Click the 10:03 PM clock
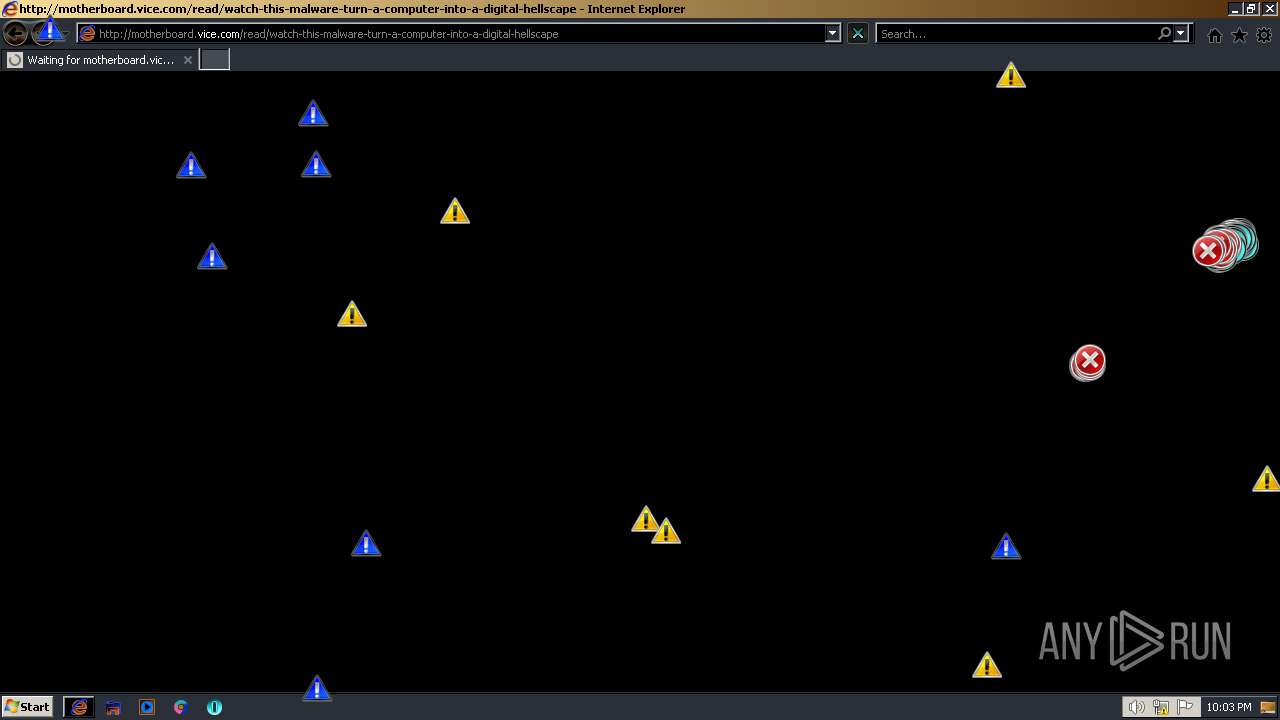Screen dimensions: 1280x720 [x=1229, y=707]
